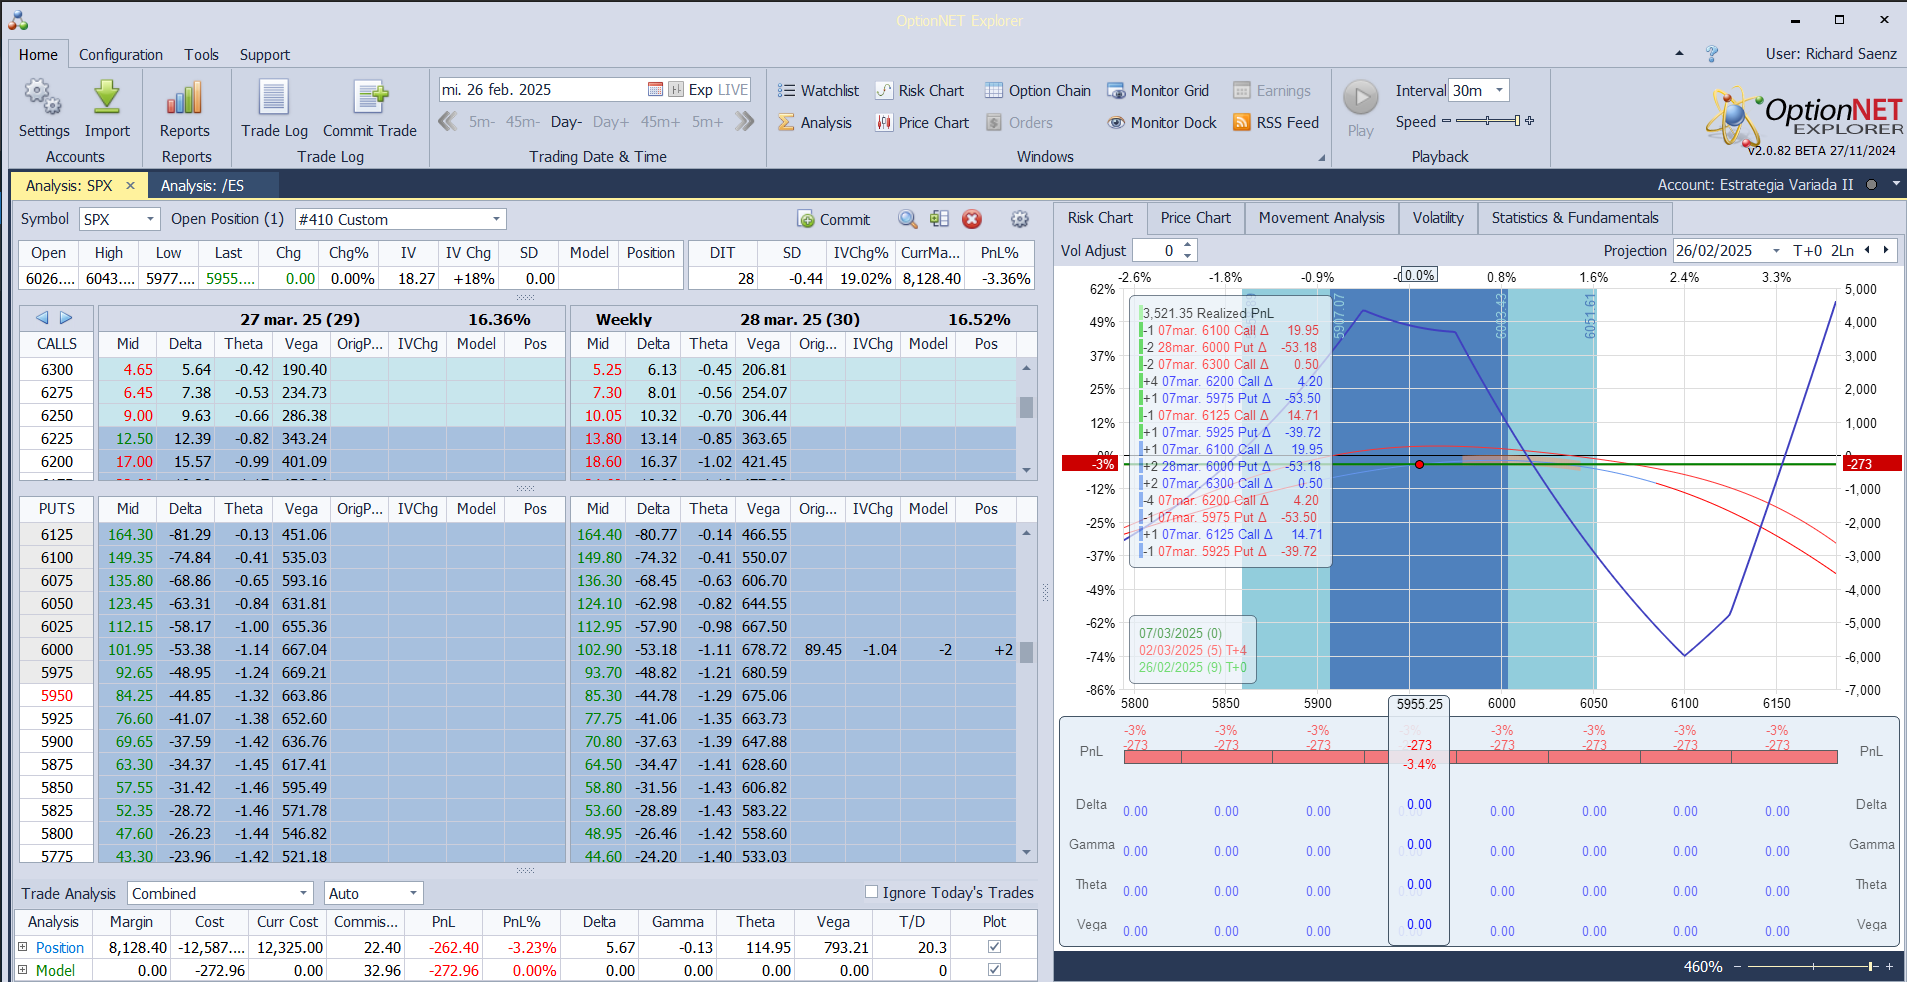The height and width of the screenshot is (982, 1907).
Task: Click the 45m- step button
Action: coord(522,122)
